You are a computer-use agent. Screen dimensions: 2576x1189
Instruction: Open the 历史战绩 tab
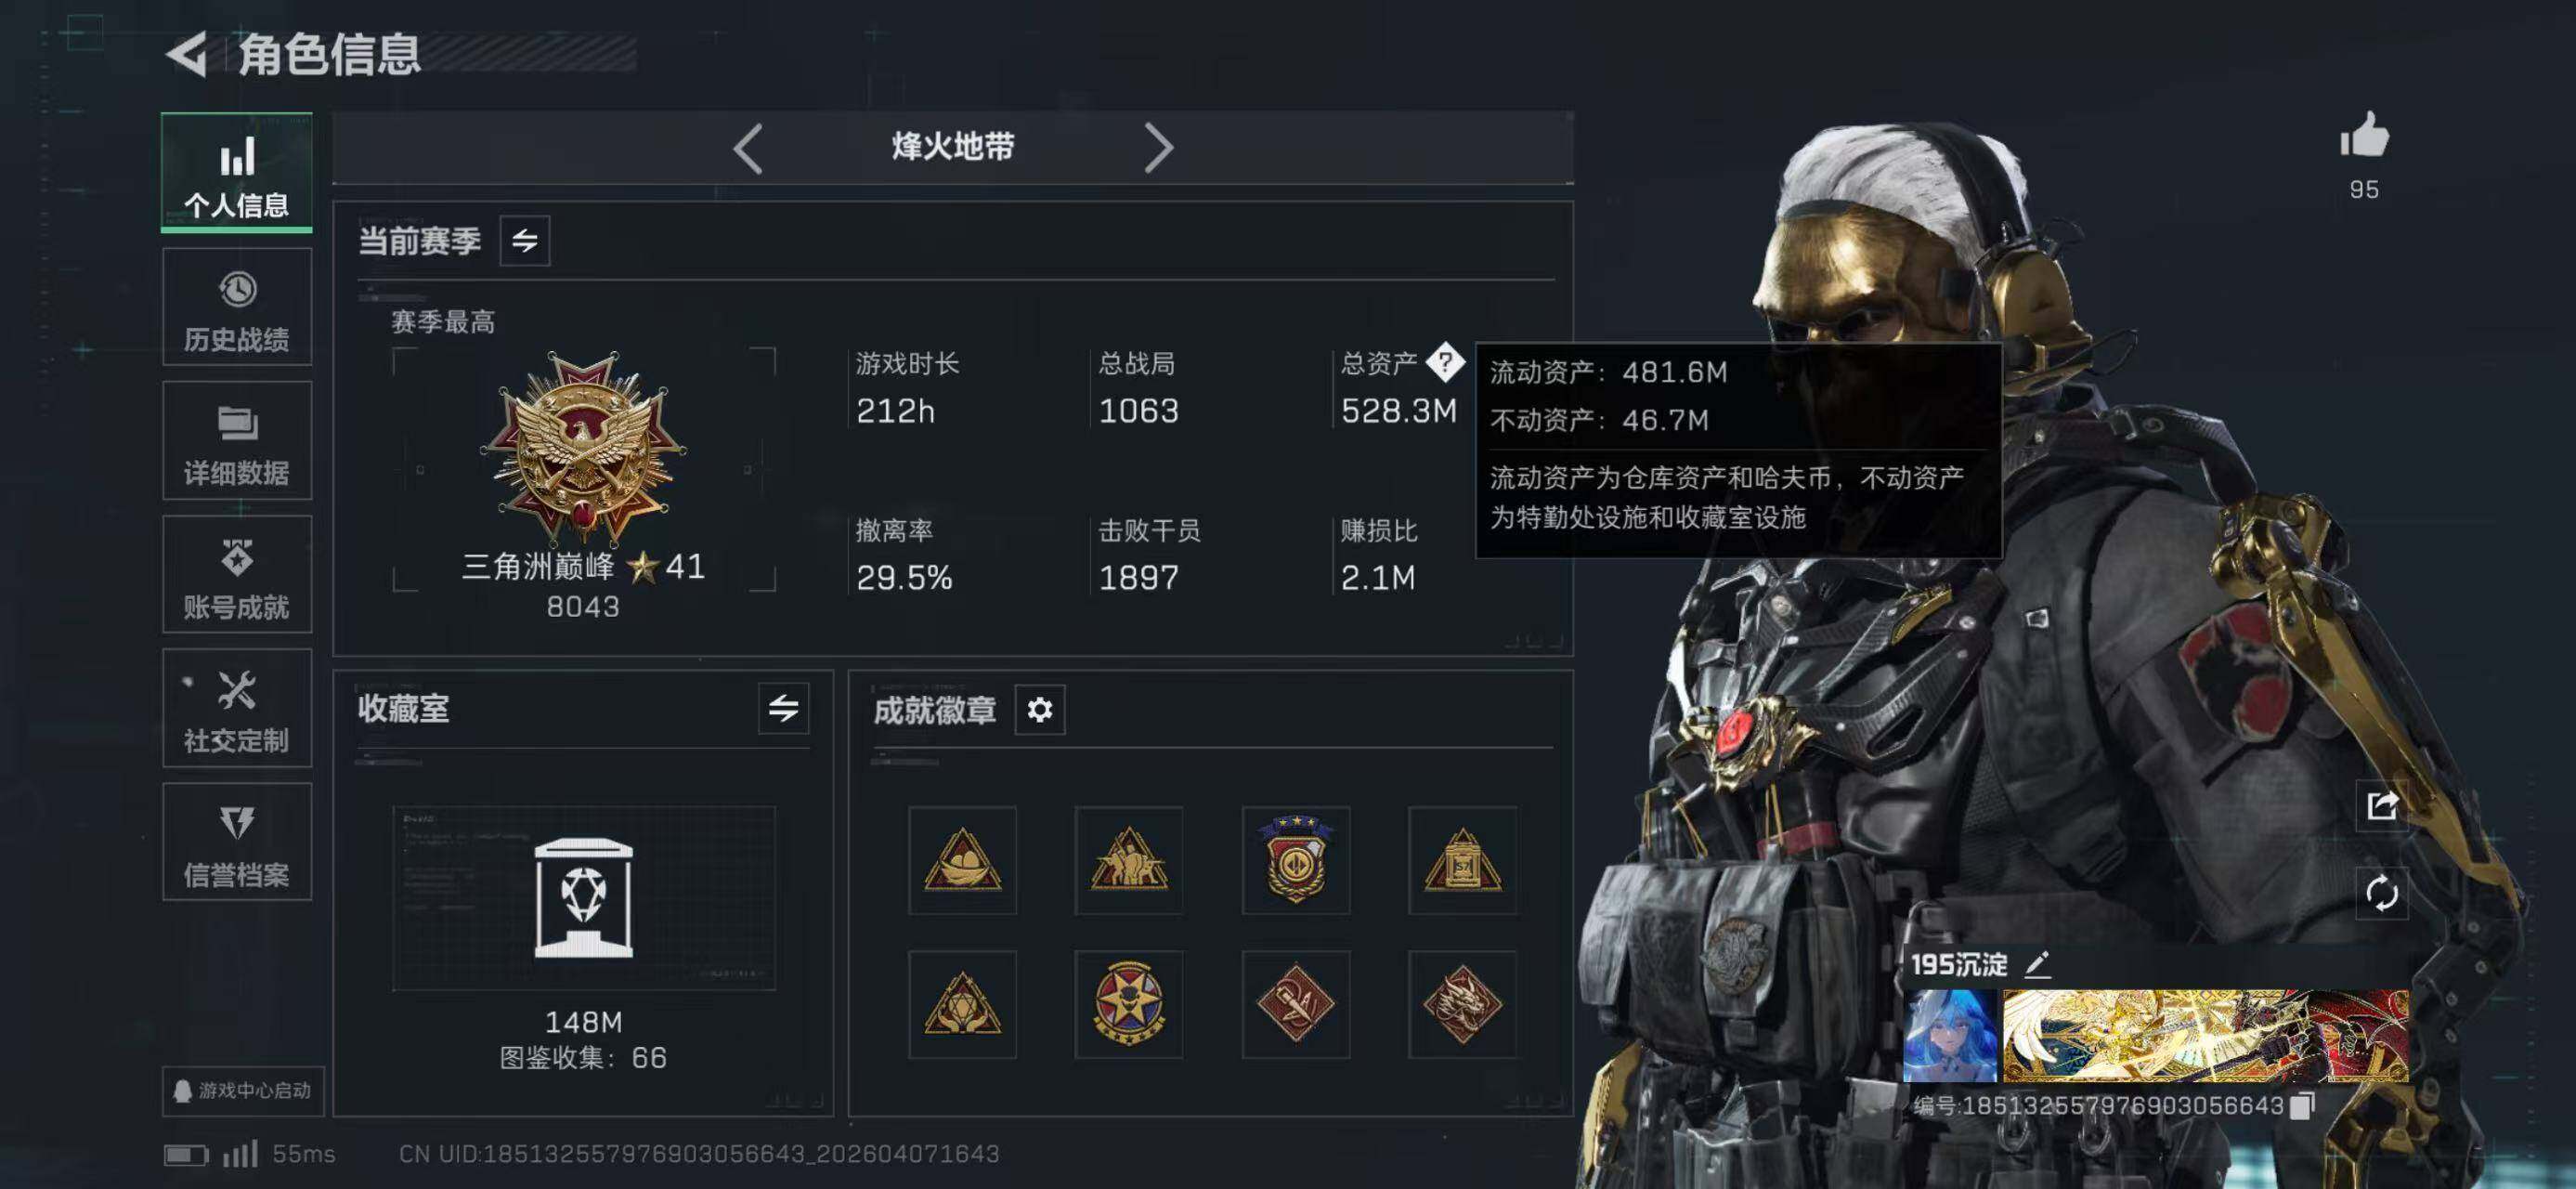tap(237, 307)
